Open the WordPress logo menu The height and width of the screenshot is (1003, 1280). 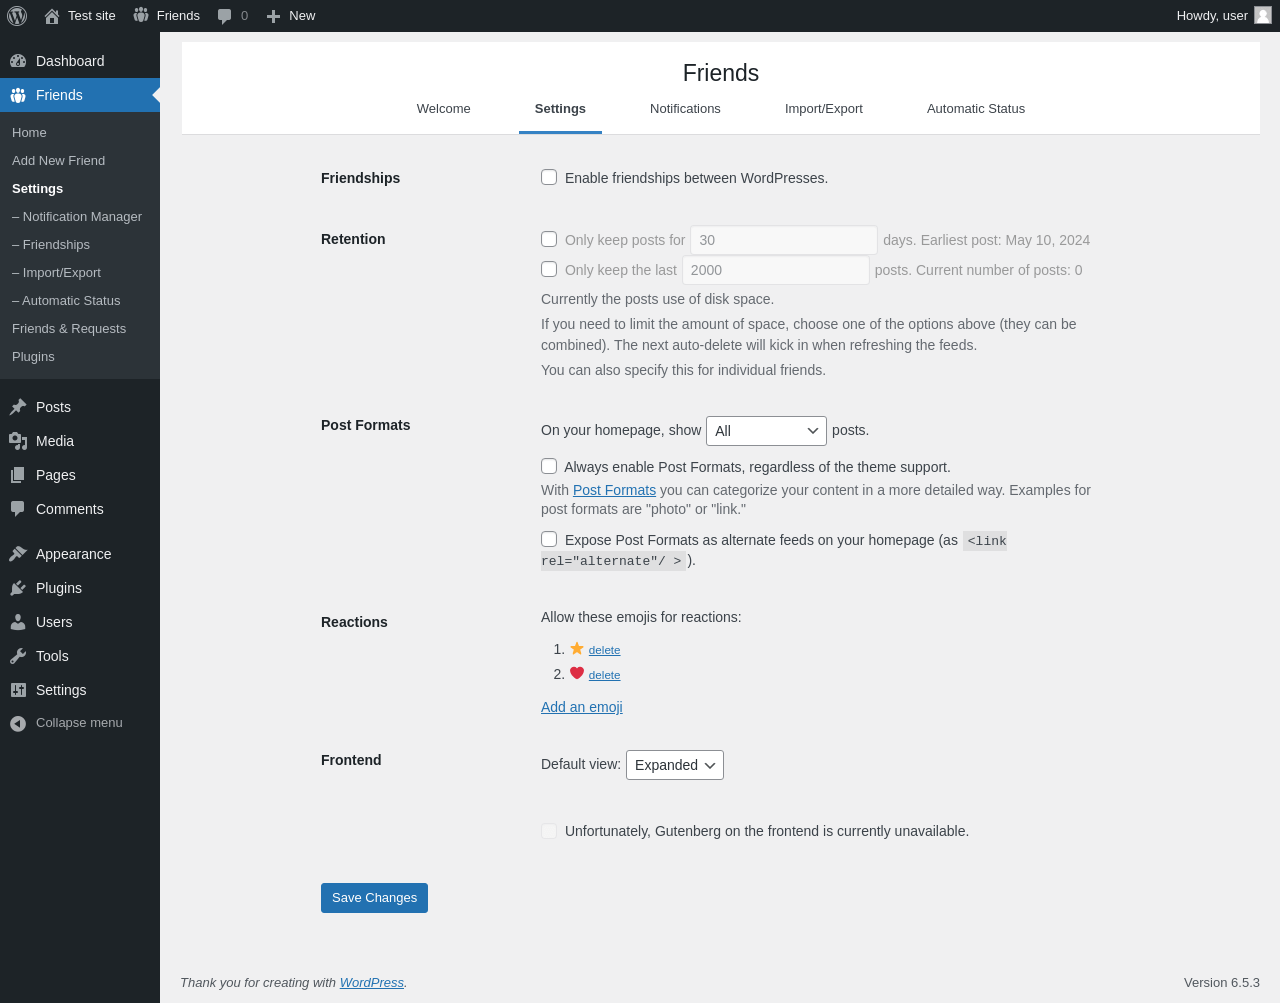pyautogui.click(x=17, y=16)
